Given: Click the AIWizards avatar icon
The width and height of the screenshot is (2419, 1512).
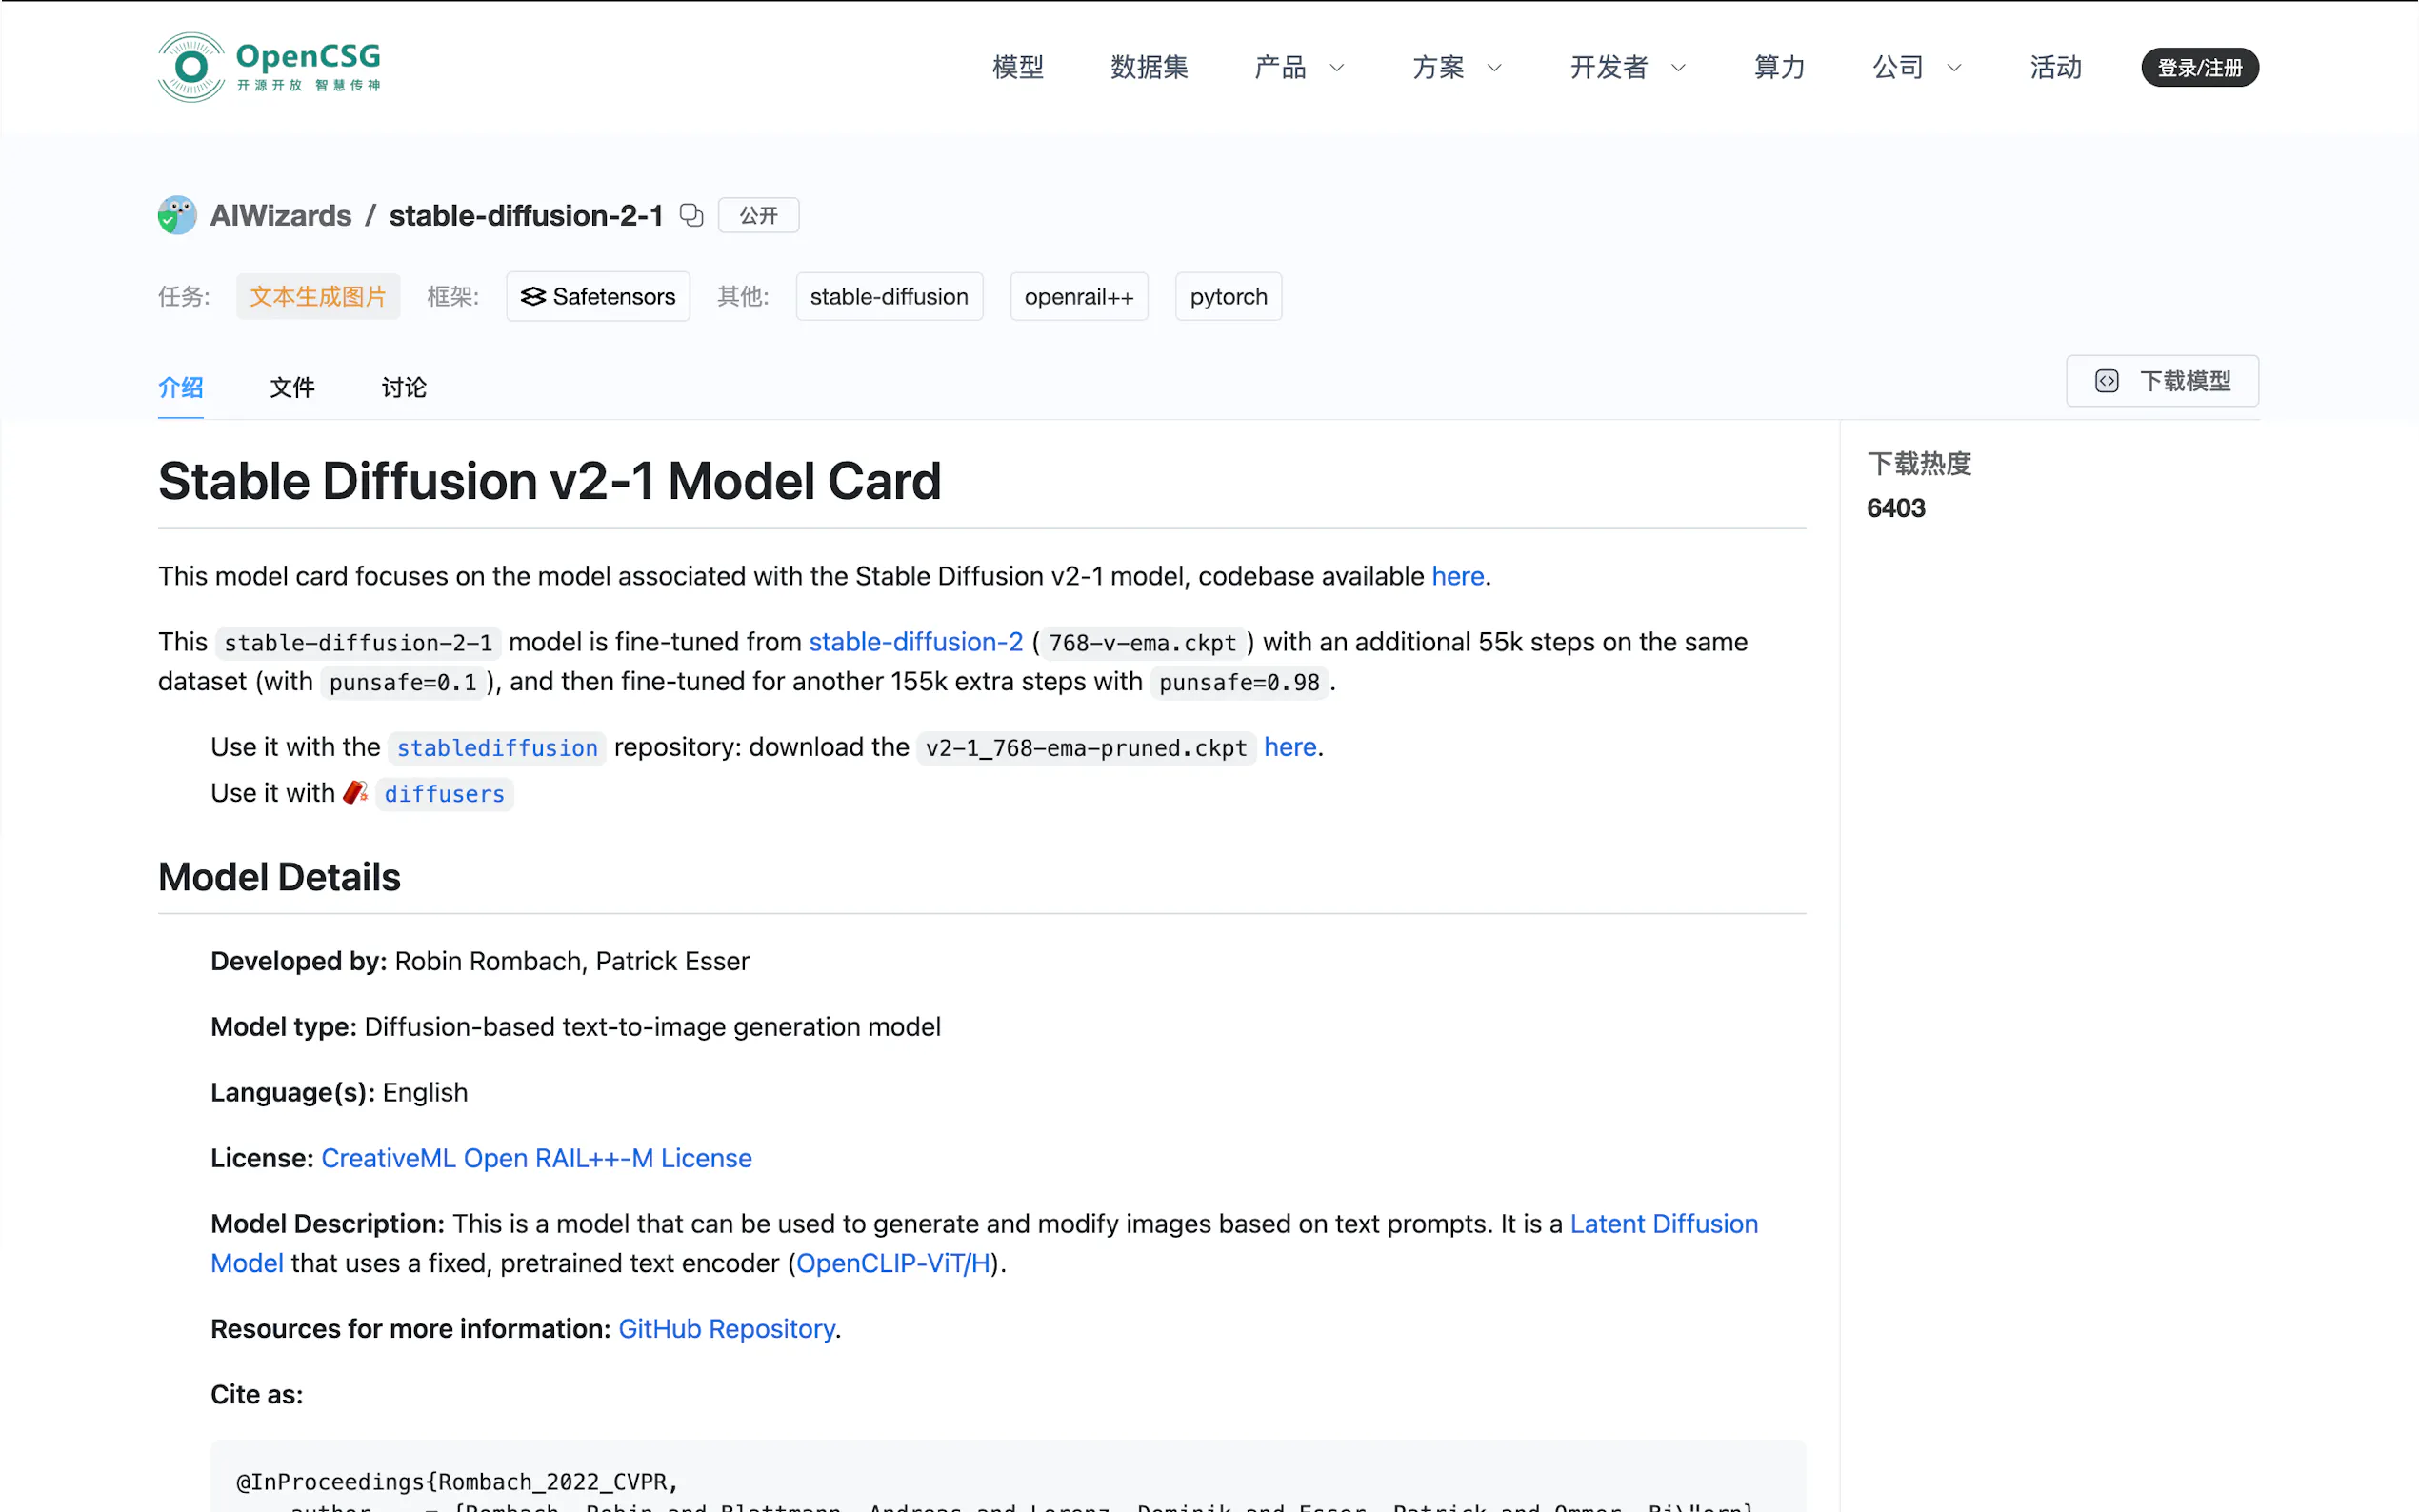Looking at the screenshot, I should (x=177, y=215).
